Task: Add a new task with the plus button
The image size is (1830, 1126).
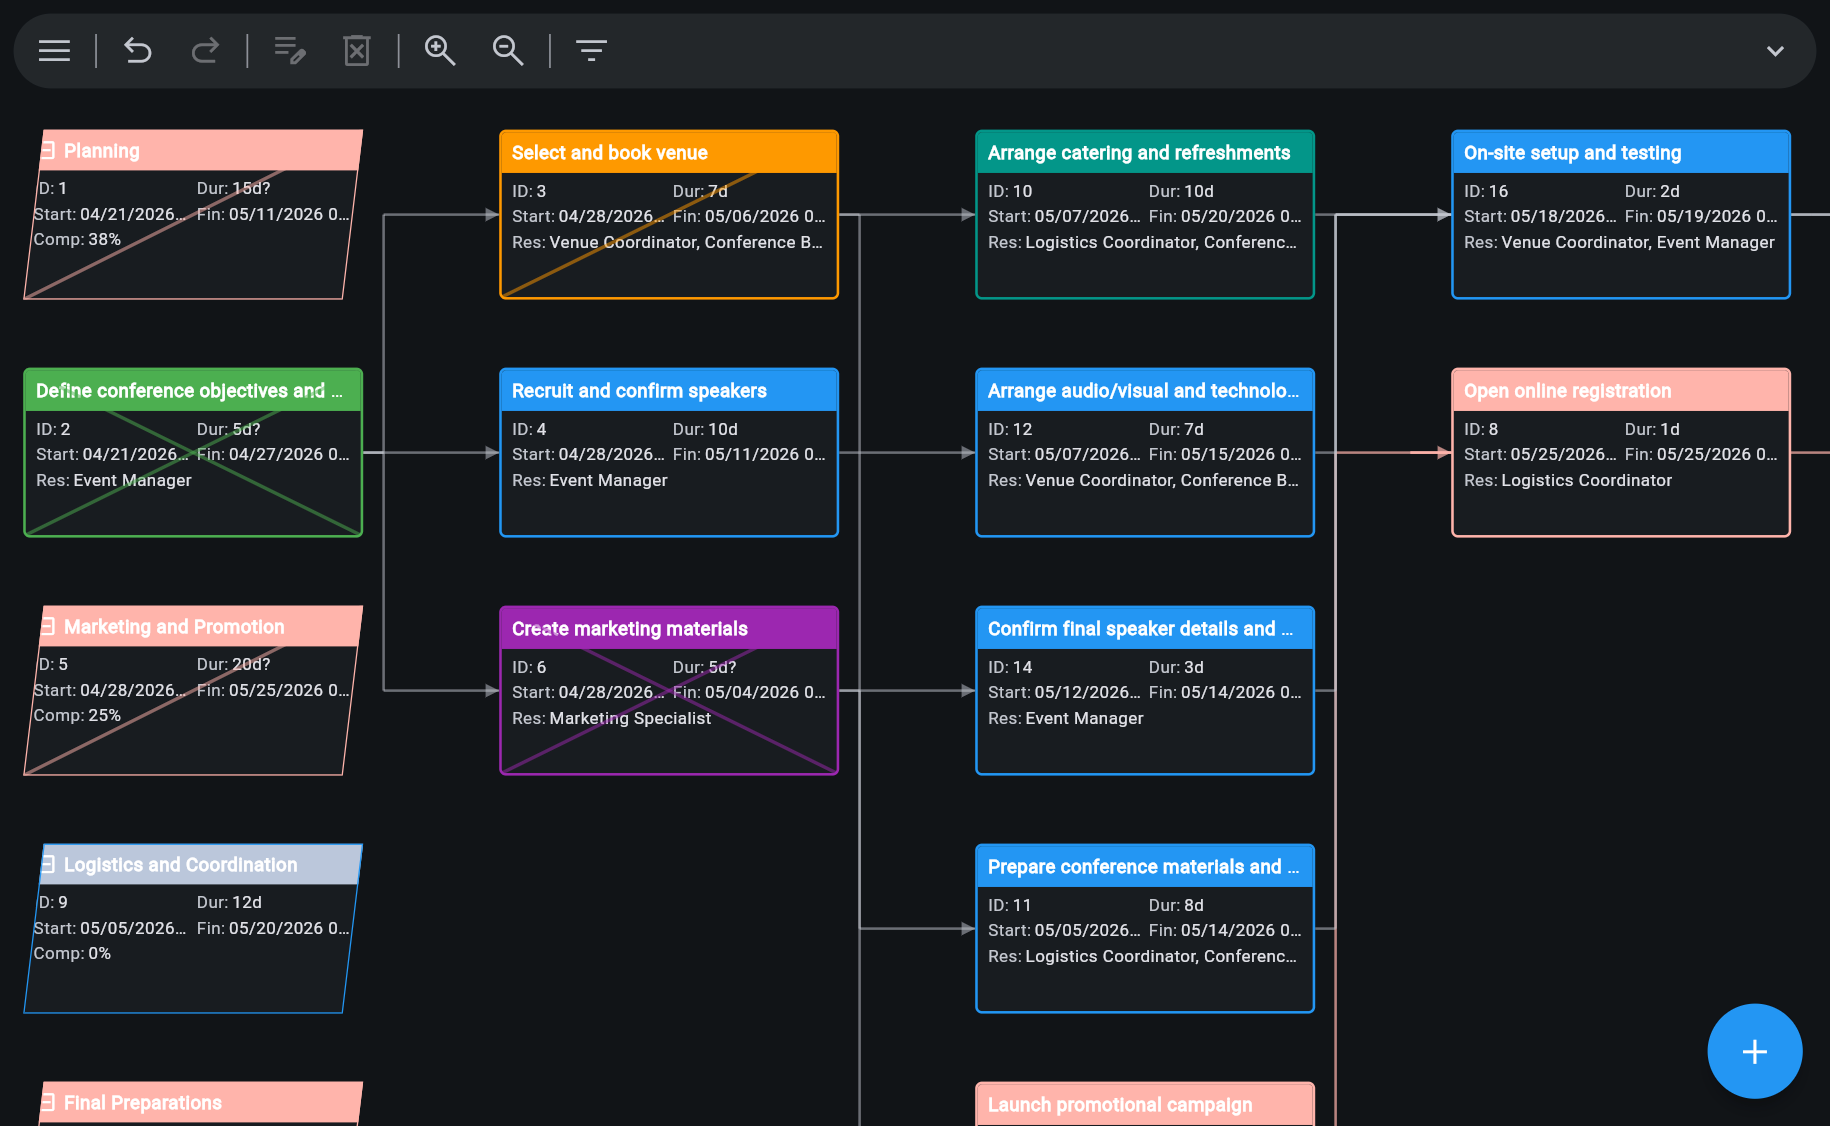Action: click(x=1754, y=1051)
